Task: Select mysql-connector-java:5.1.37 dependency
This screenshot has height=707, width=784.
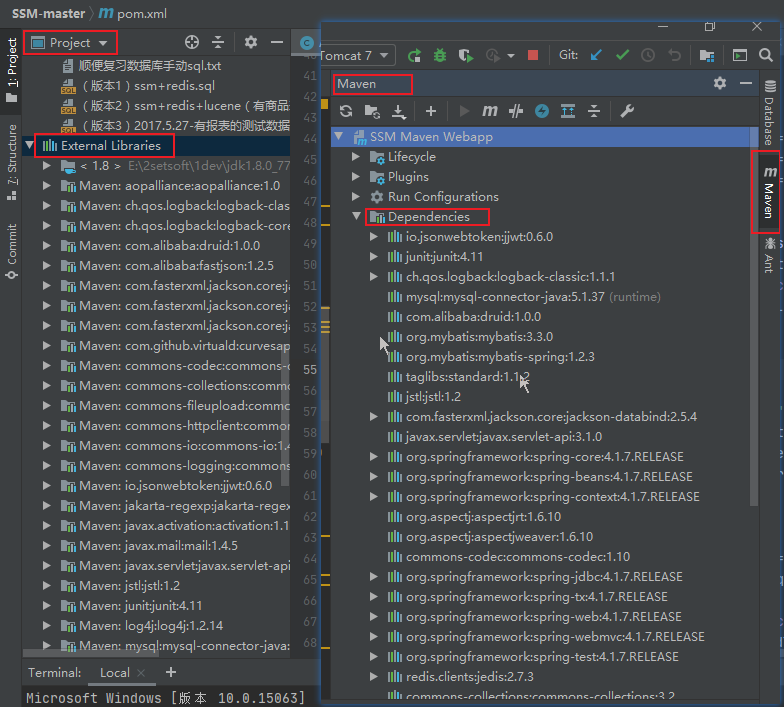Action: pos(504,297)
